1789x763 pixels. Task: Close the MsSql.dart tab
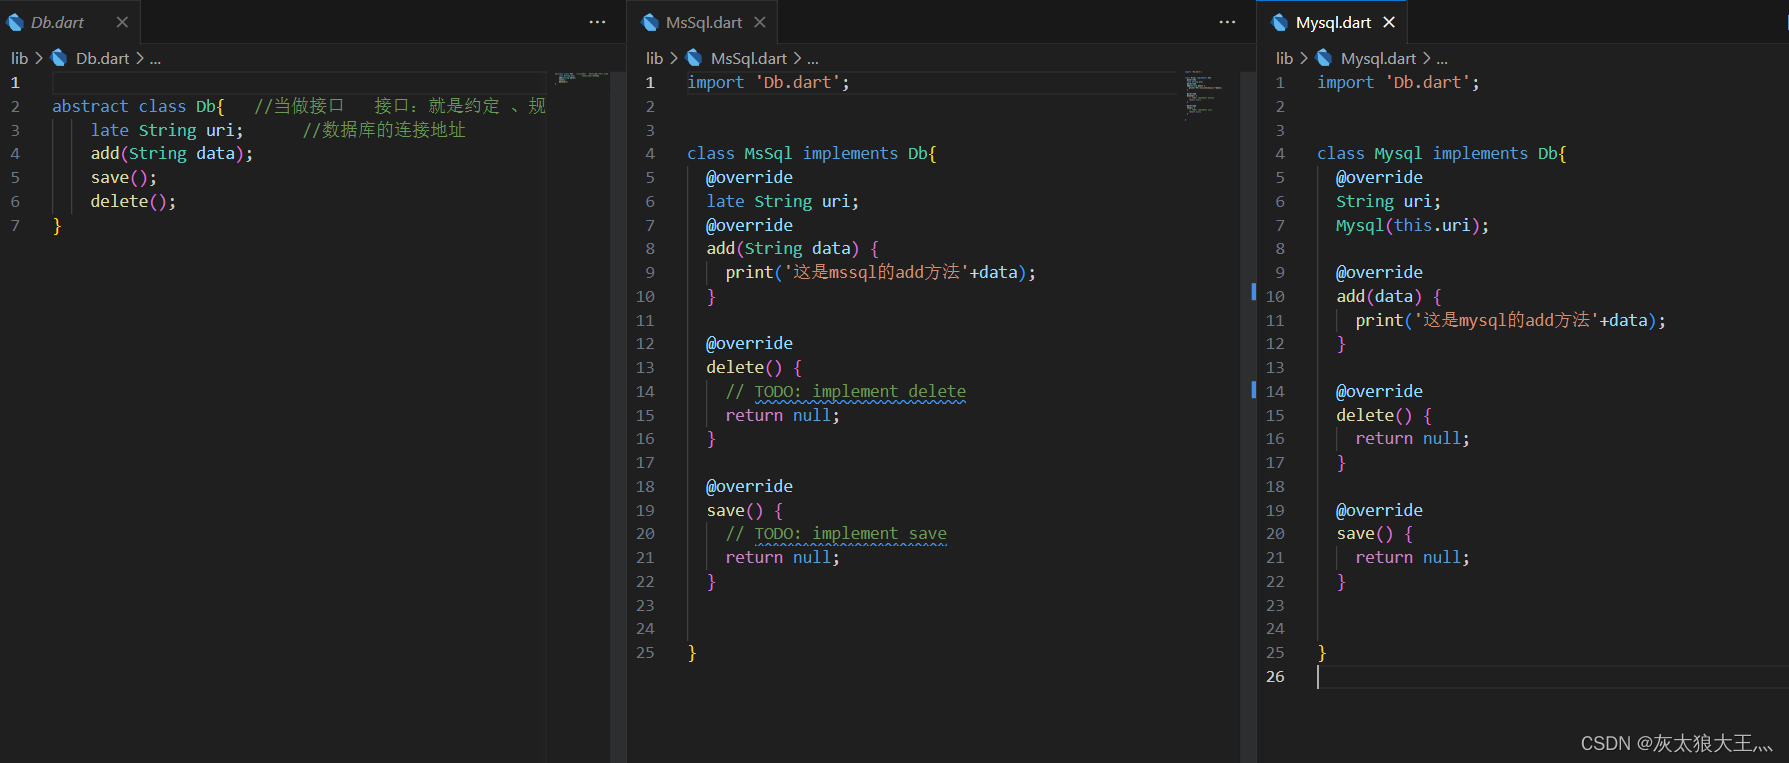tap(760, 22)
